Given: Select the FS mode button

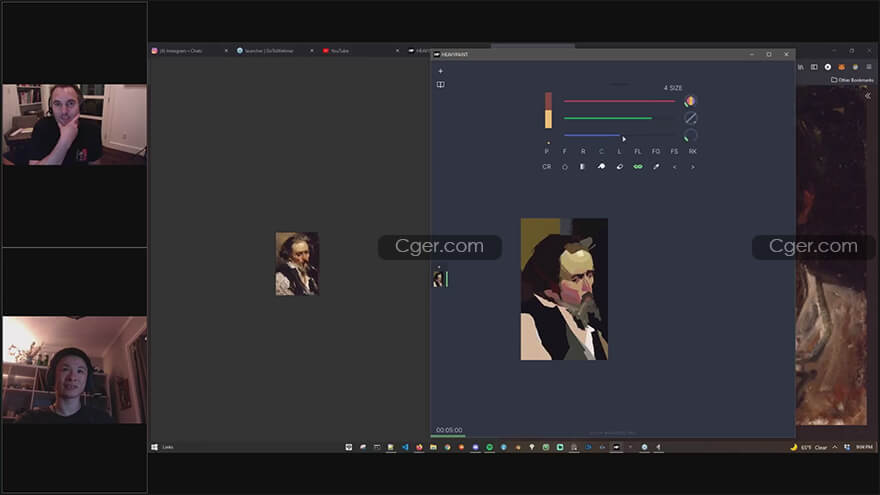Looking at the screenshot, I should click(674, 152).
